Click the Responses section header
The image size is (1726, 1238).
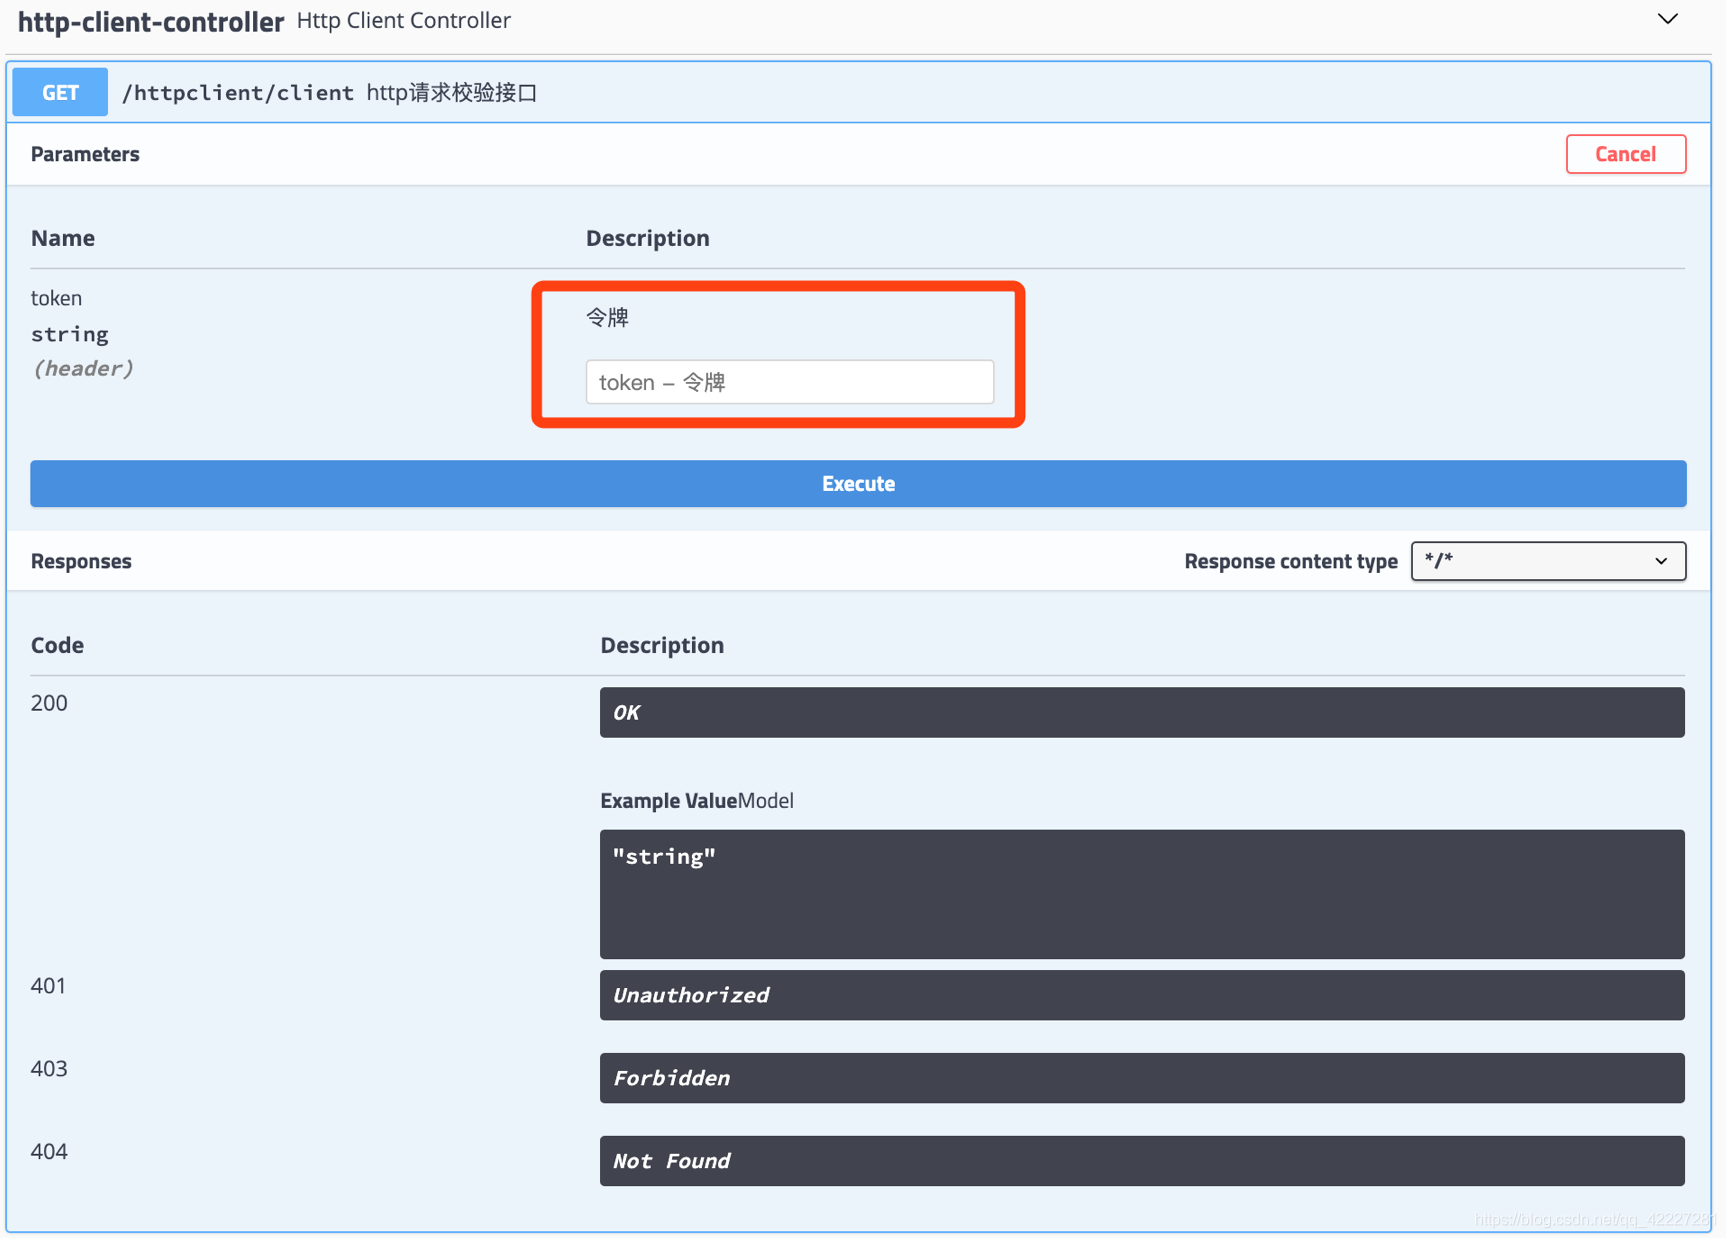point(81,561)
